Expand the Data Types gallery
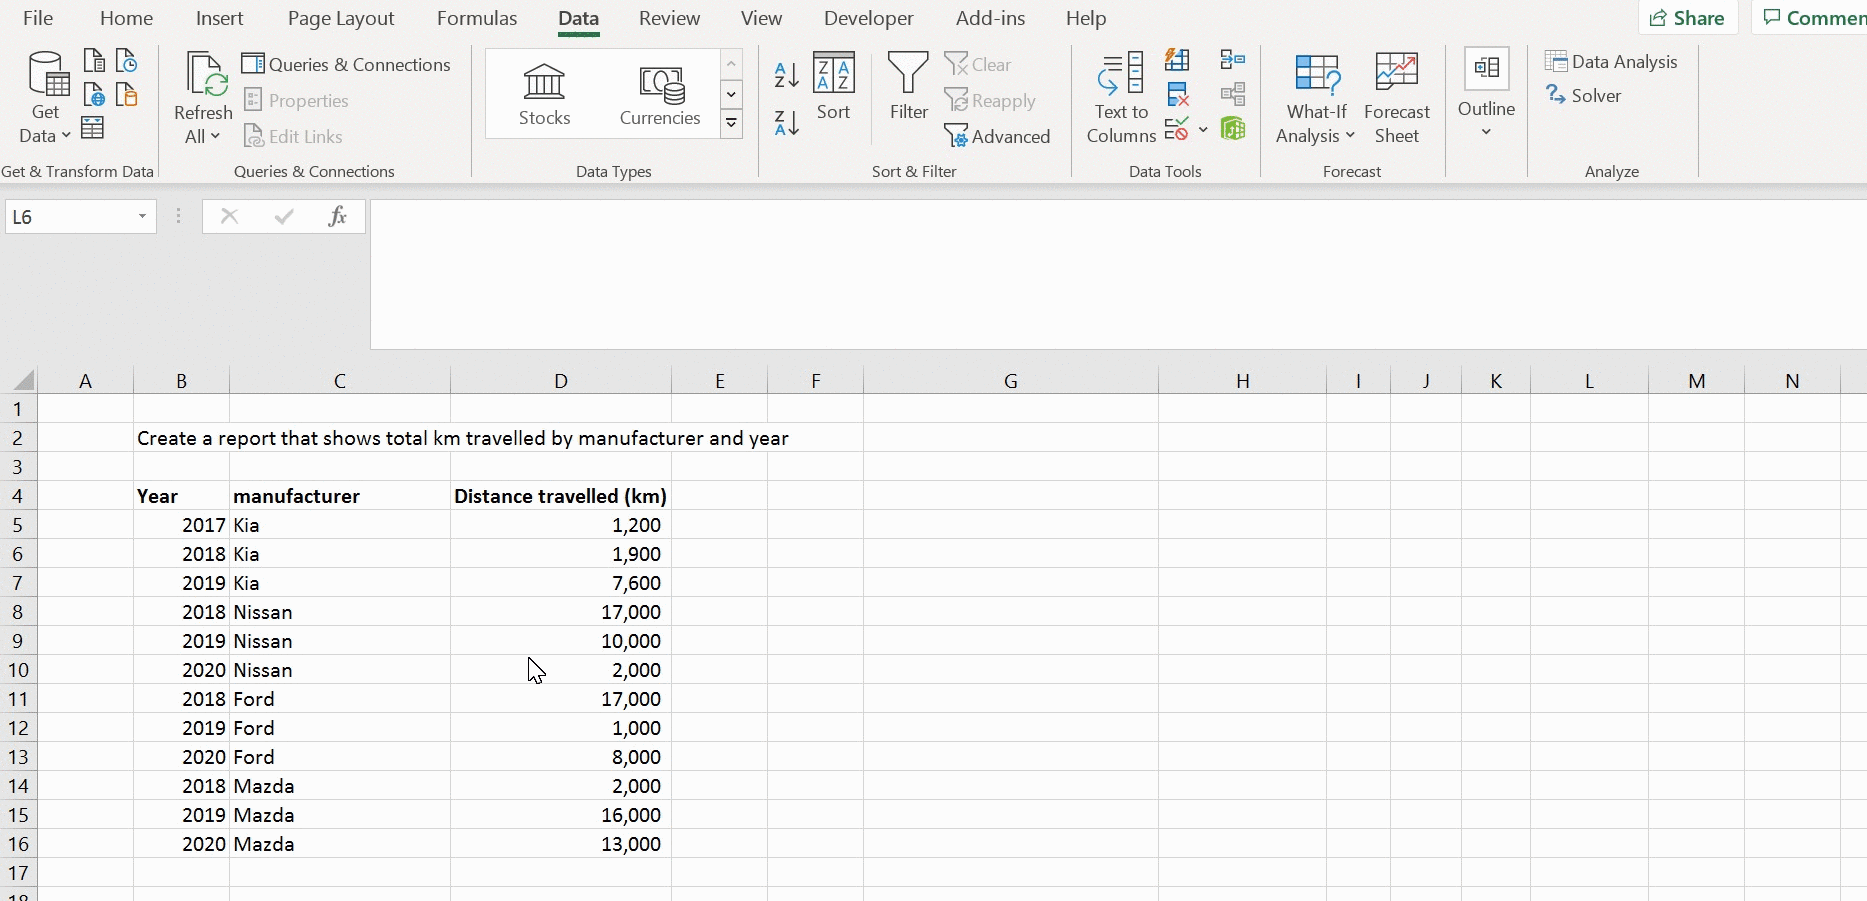The image size is (1867, 901). pos(732,123)
